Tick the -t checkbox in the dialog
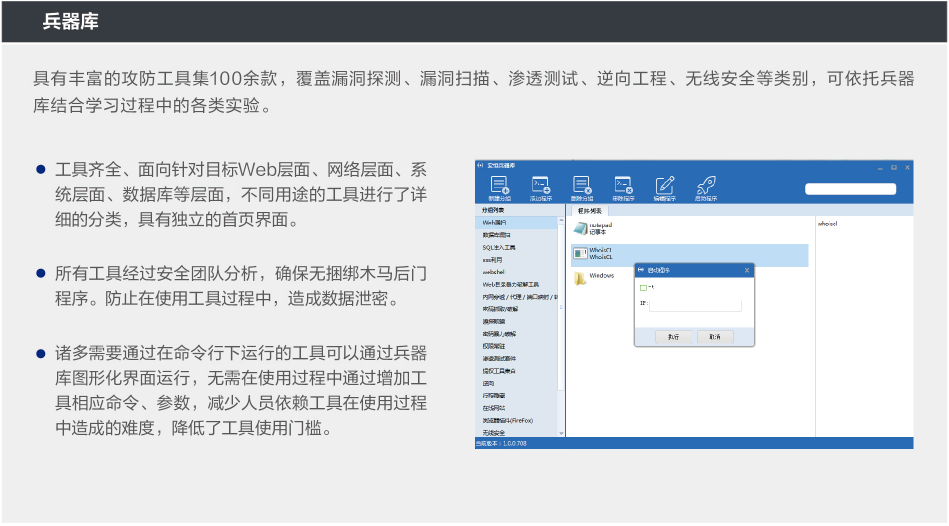The image size is (949, 526). click(x=643, y=288)
